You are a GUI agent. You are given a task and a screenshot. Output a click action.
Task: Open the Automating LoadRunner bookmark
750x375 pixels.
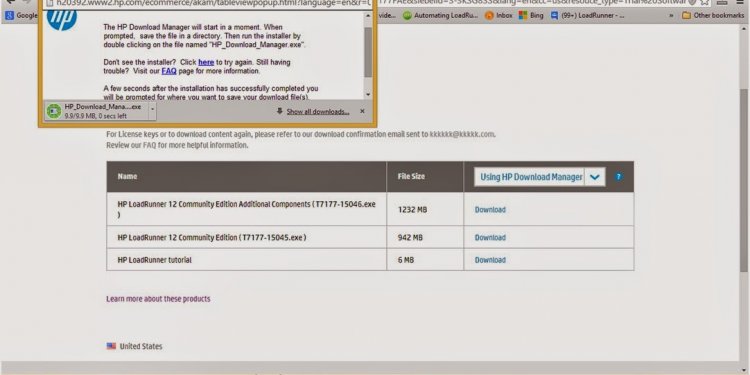pos(441,15)
